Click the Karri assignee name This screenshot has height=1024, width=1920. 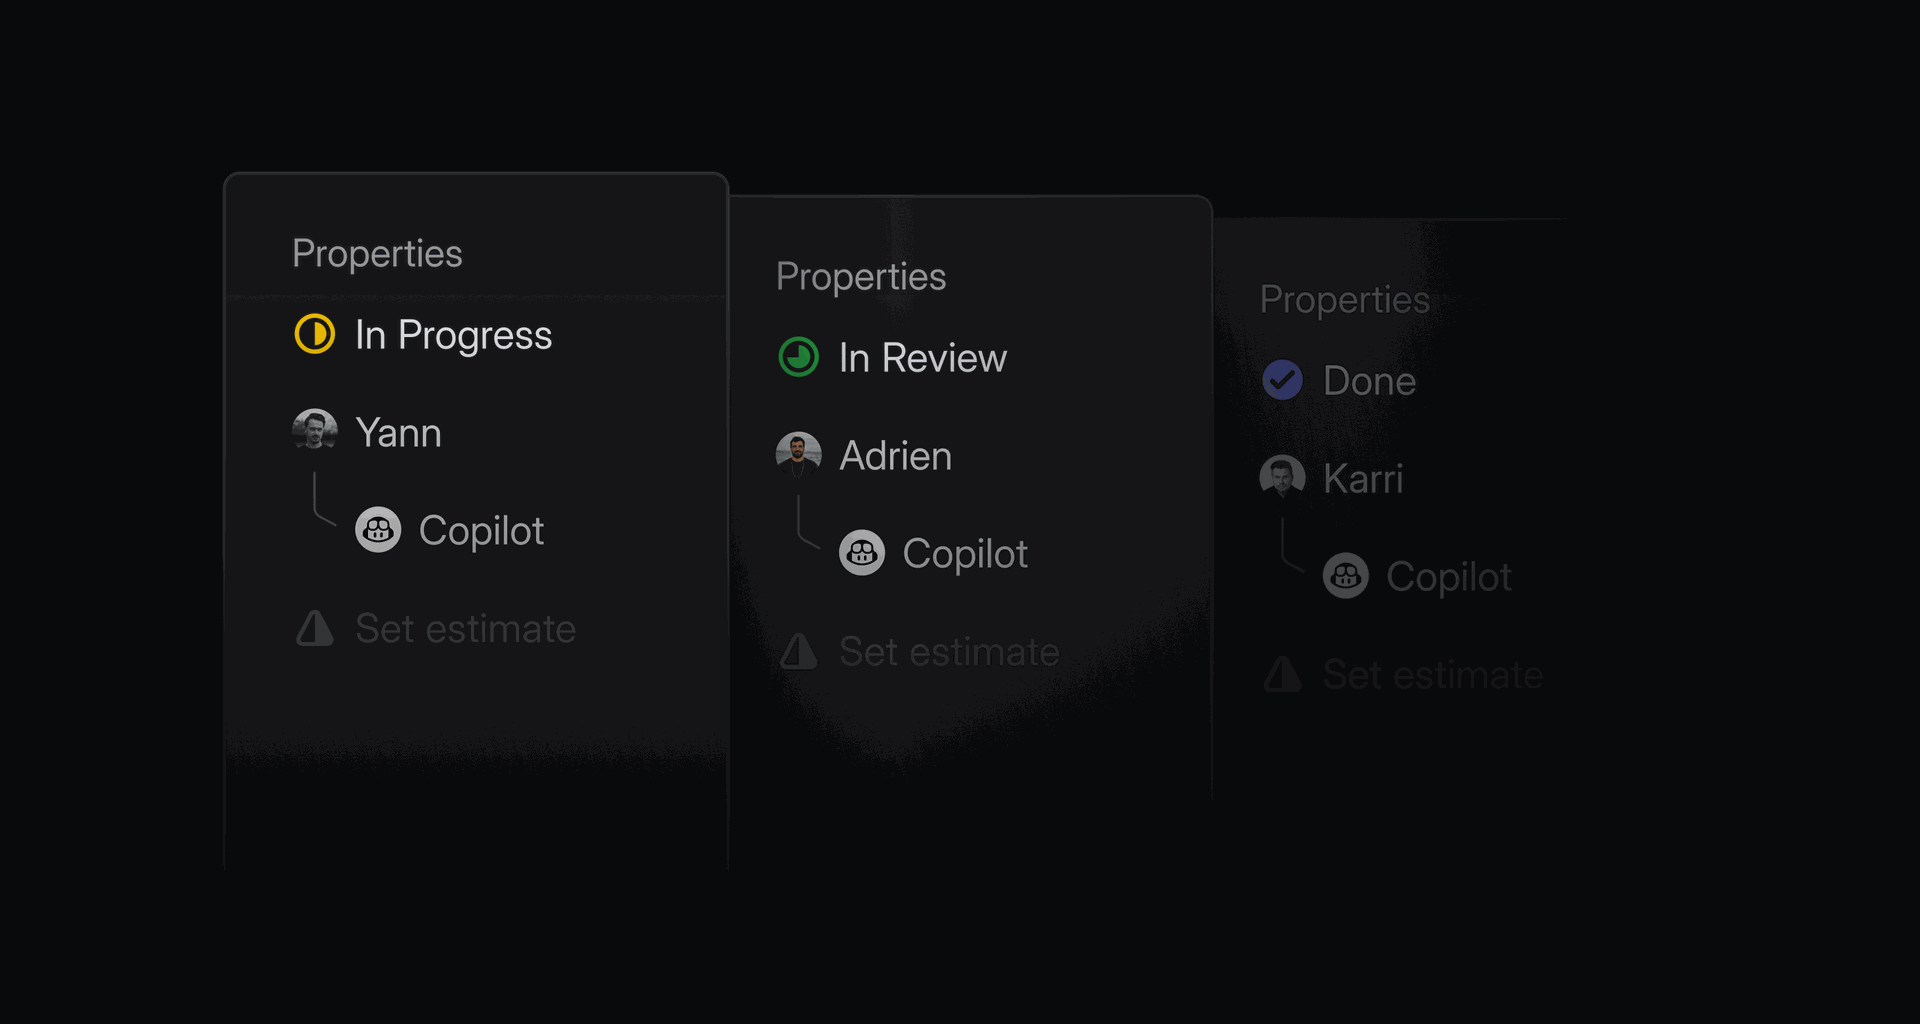(1363, 479)
